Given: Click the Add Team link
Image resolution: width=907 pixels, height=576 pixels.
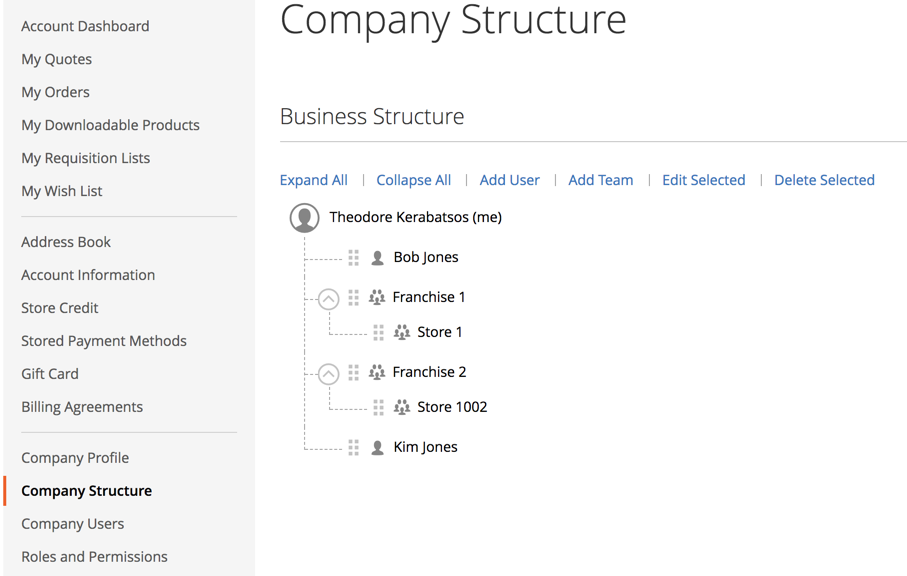Looking at the screenshot, I should 600,180.
